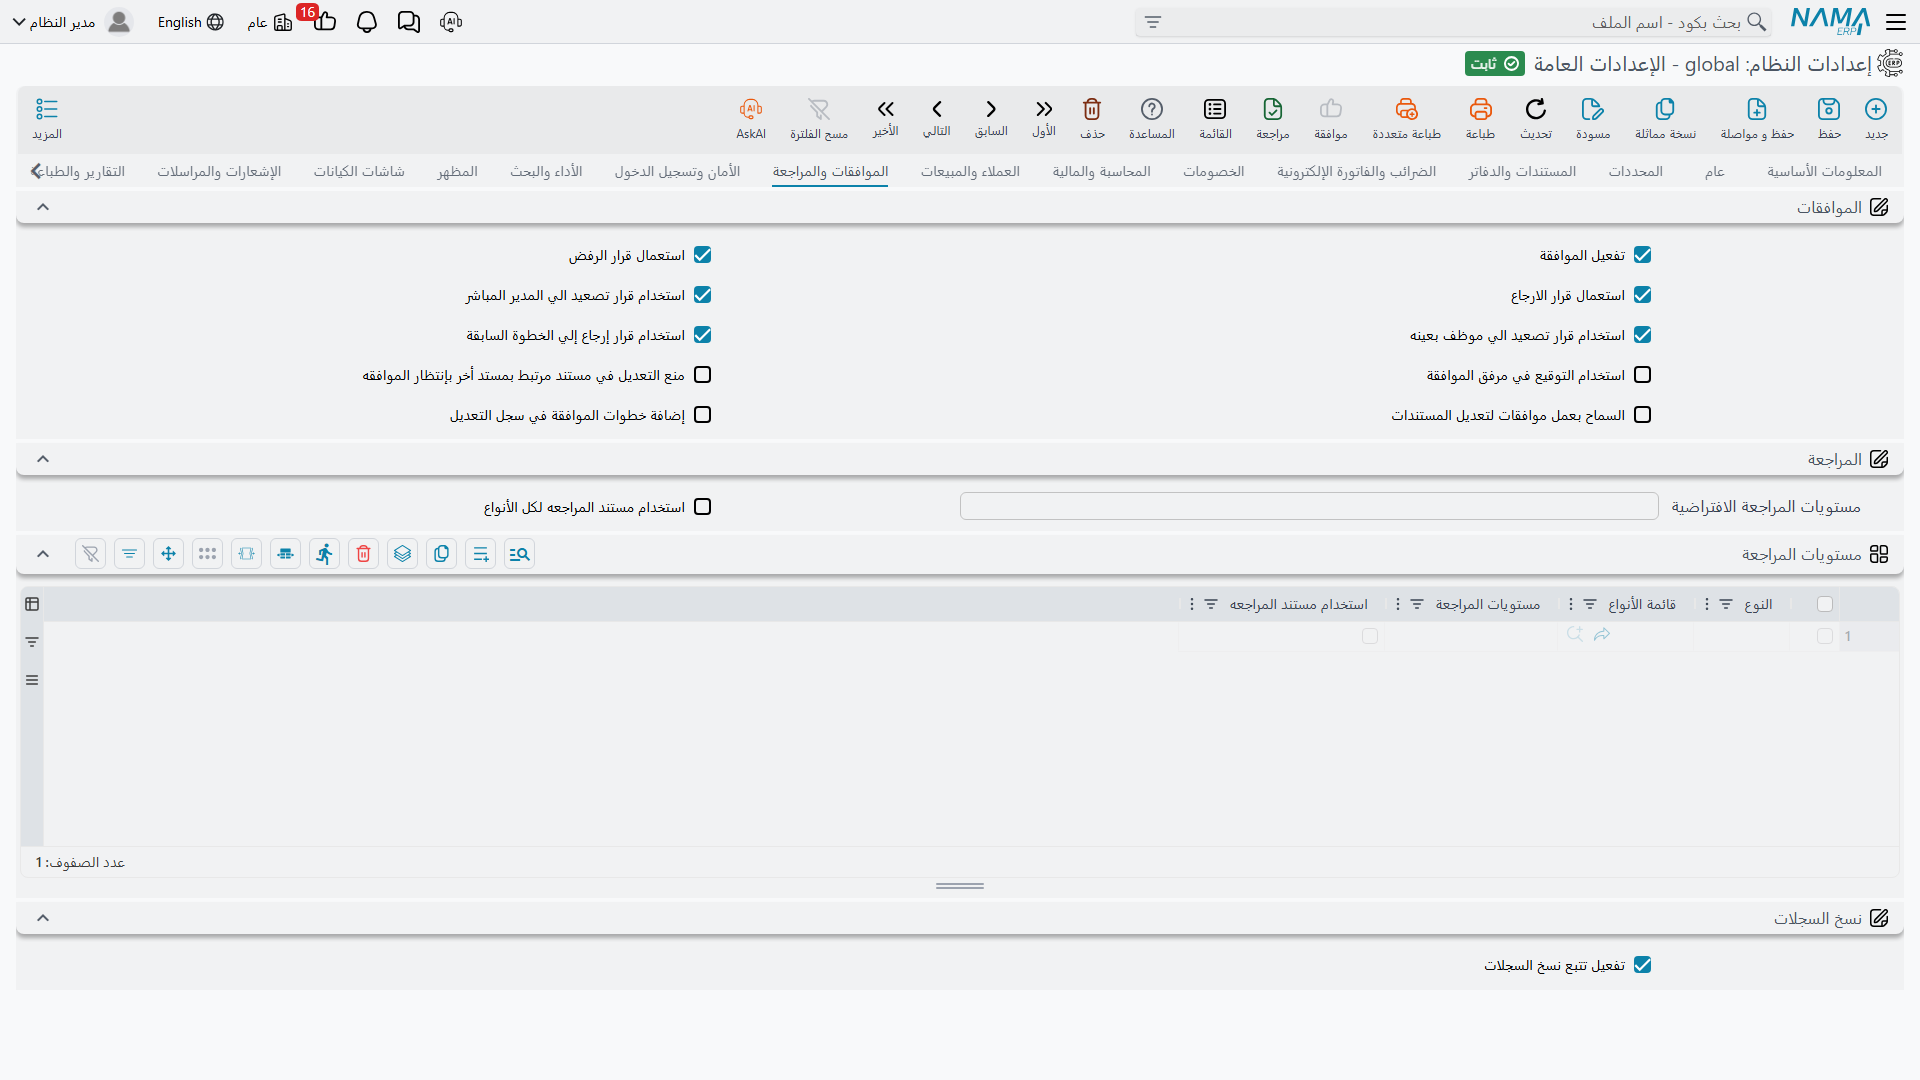Open النوع column filter
Screen dimensions: 1920x1080
pos(1726,604)
